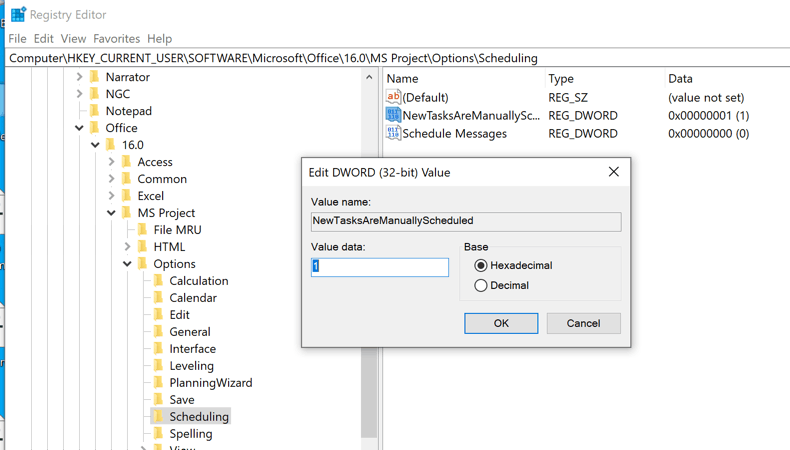Select the PlanningWizard key label
The width and height of the screenshot is (790, 450).
point(211,383)
